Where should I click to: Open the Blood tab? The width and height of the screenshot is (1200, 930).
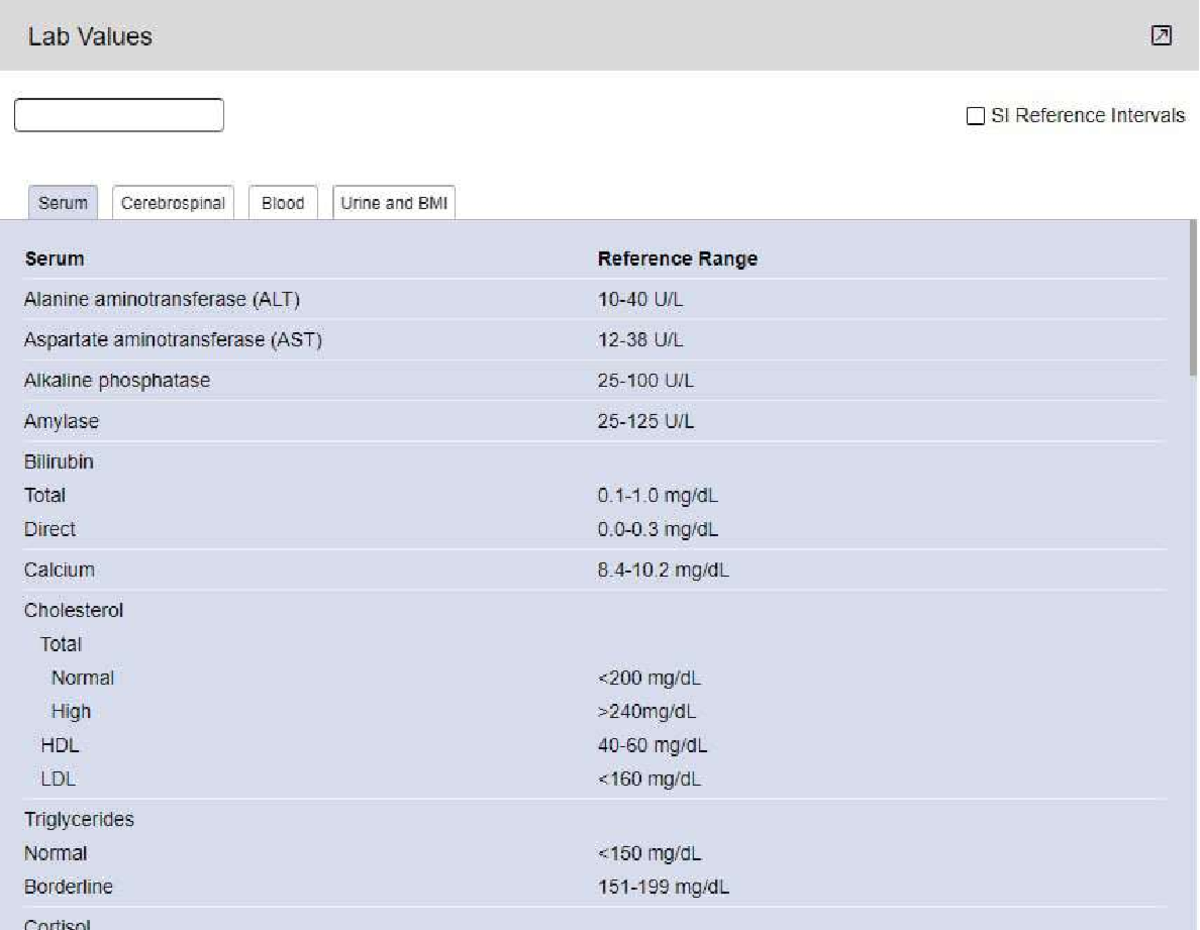coord(283,203)
